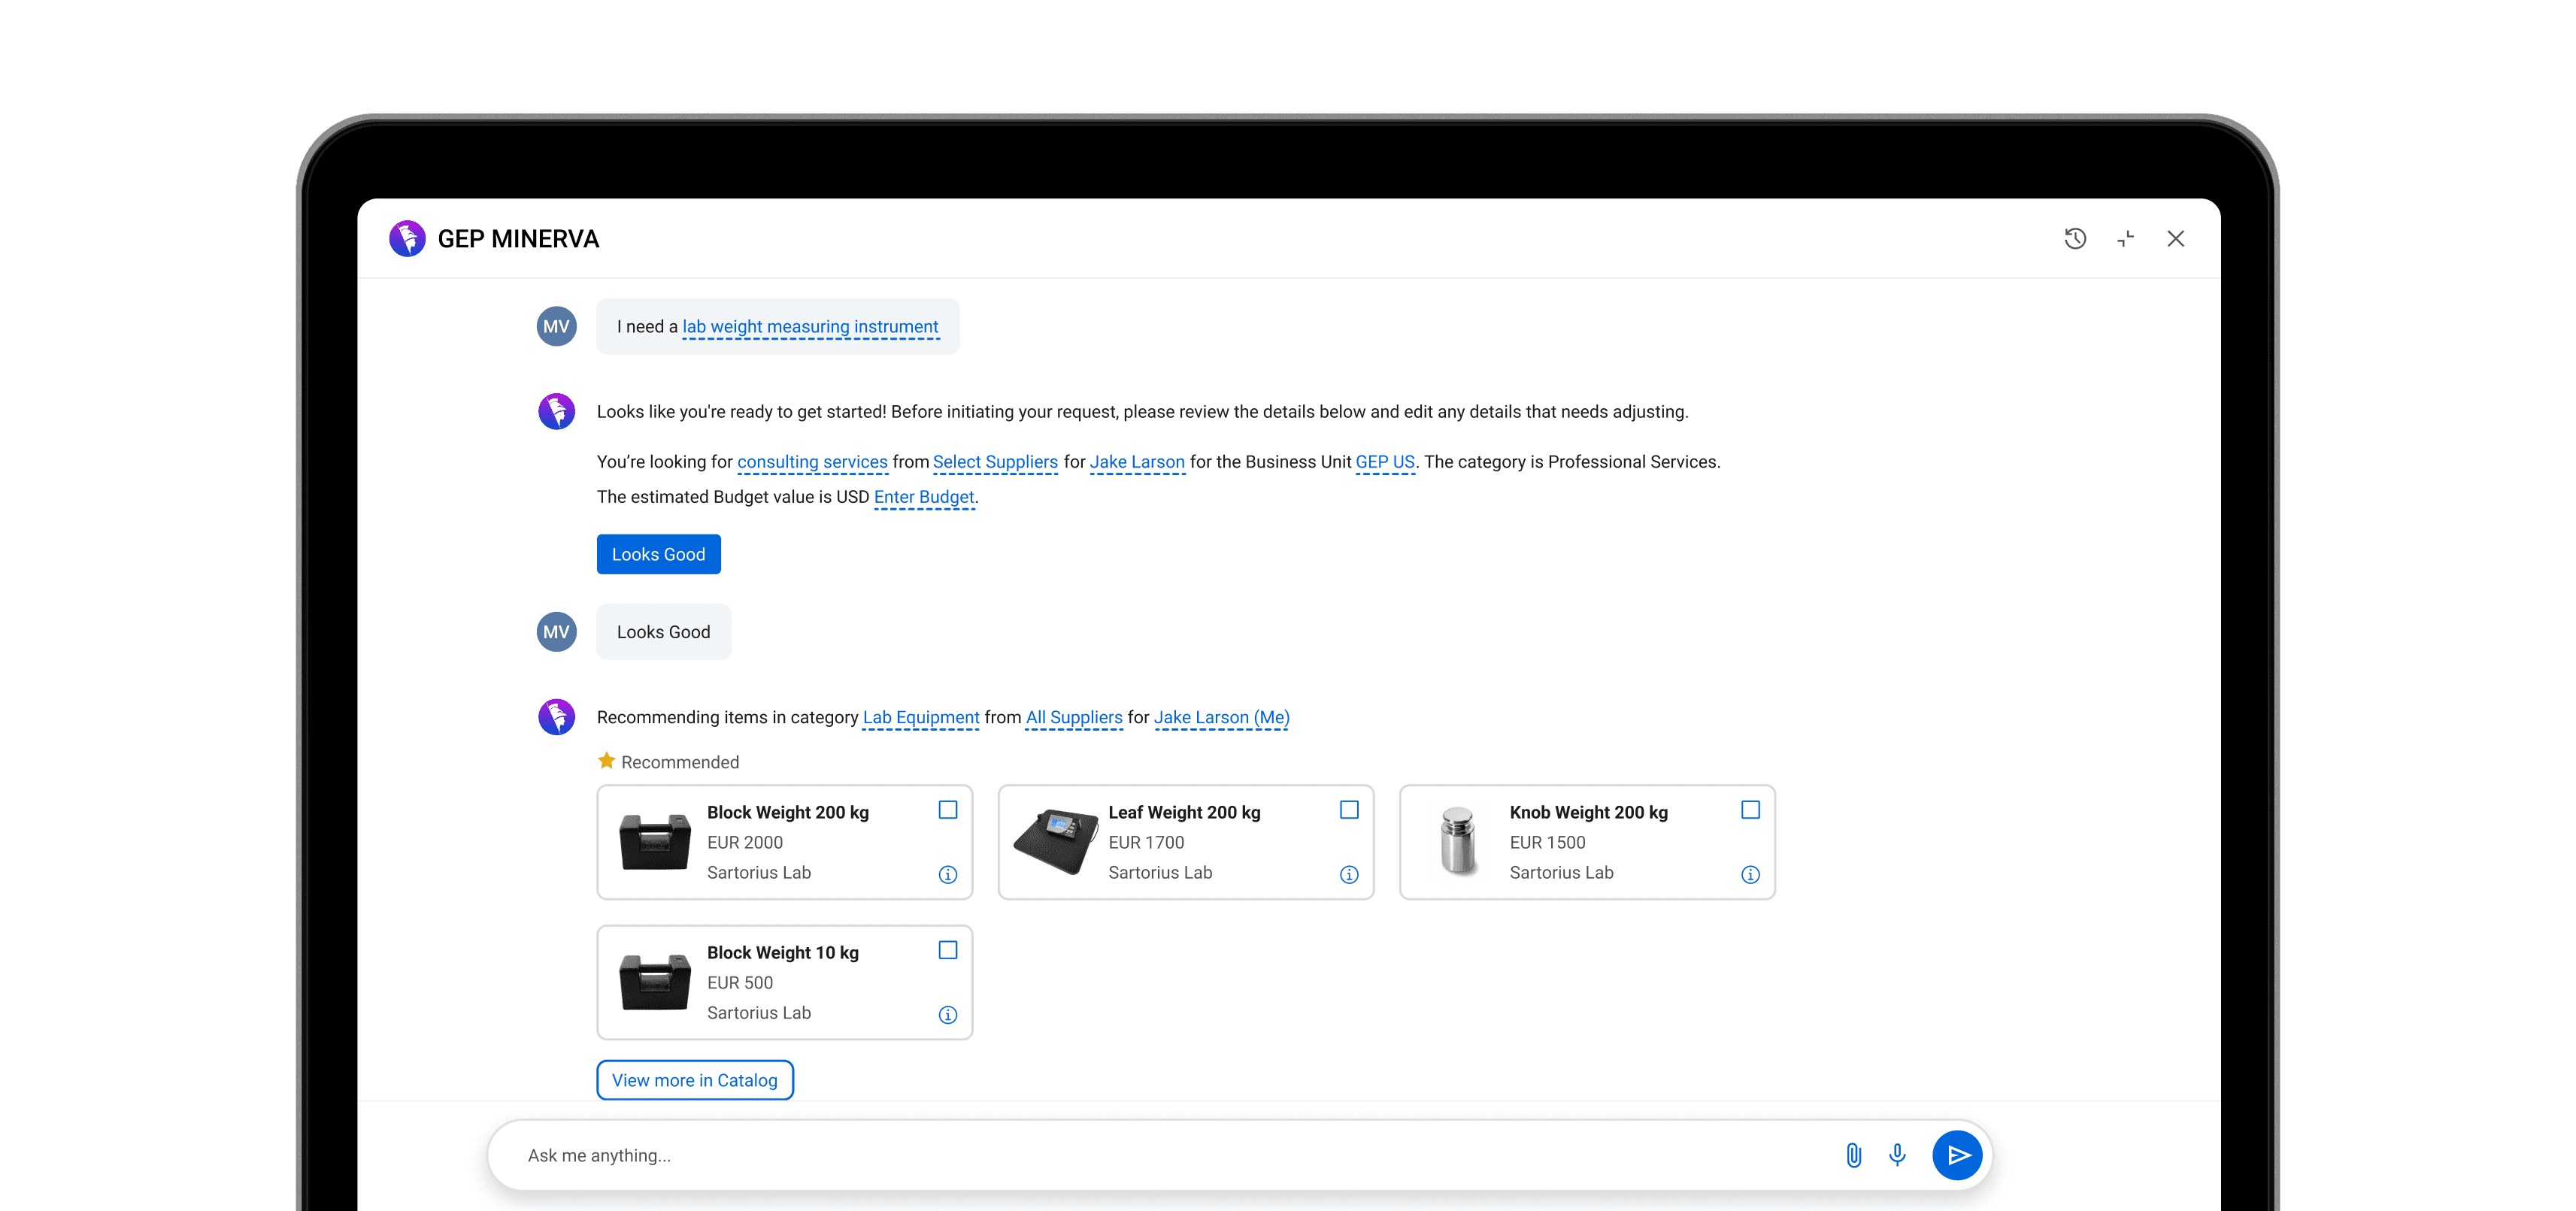Show info for Knob Weight 200 kg
The height and width of the screenshot is (1211, 2576).
1750,875
